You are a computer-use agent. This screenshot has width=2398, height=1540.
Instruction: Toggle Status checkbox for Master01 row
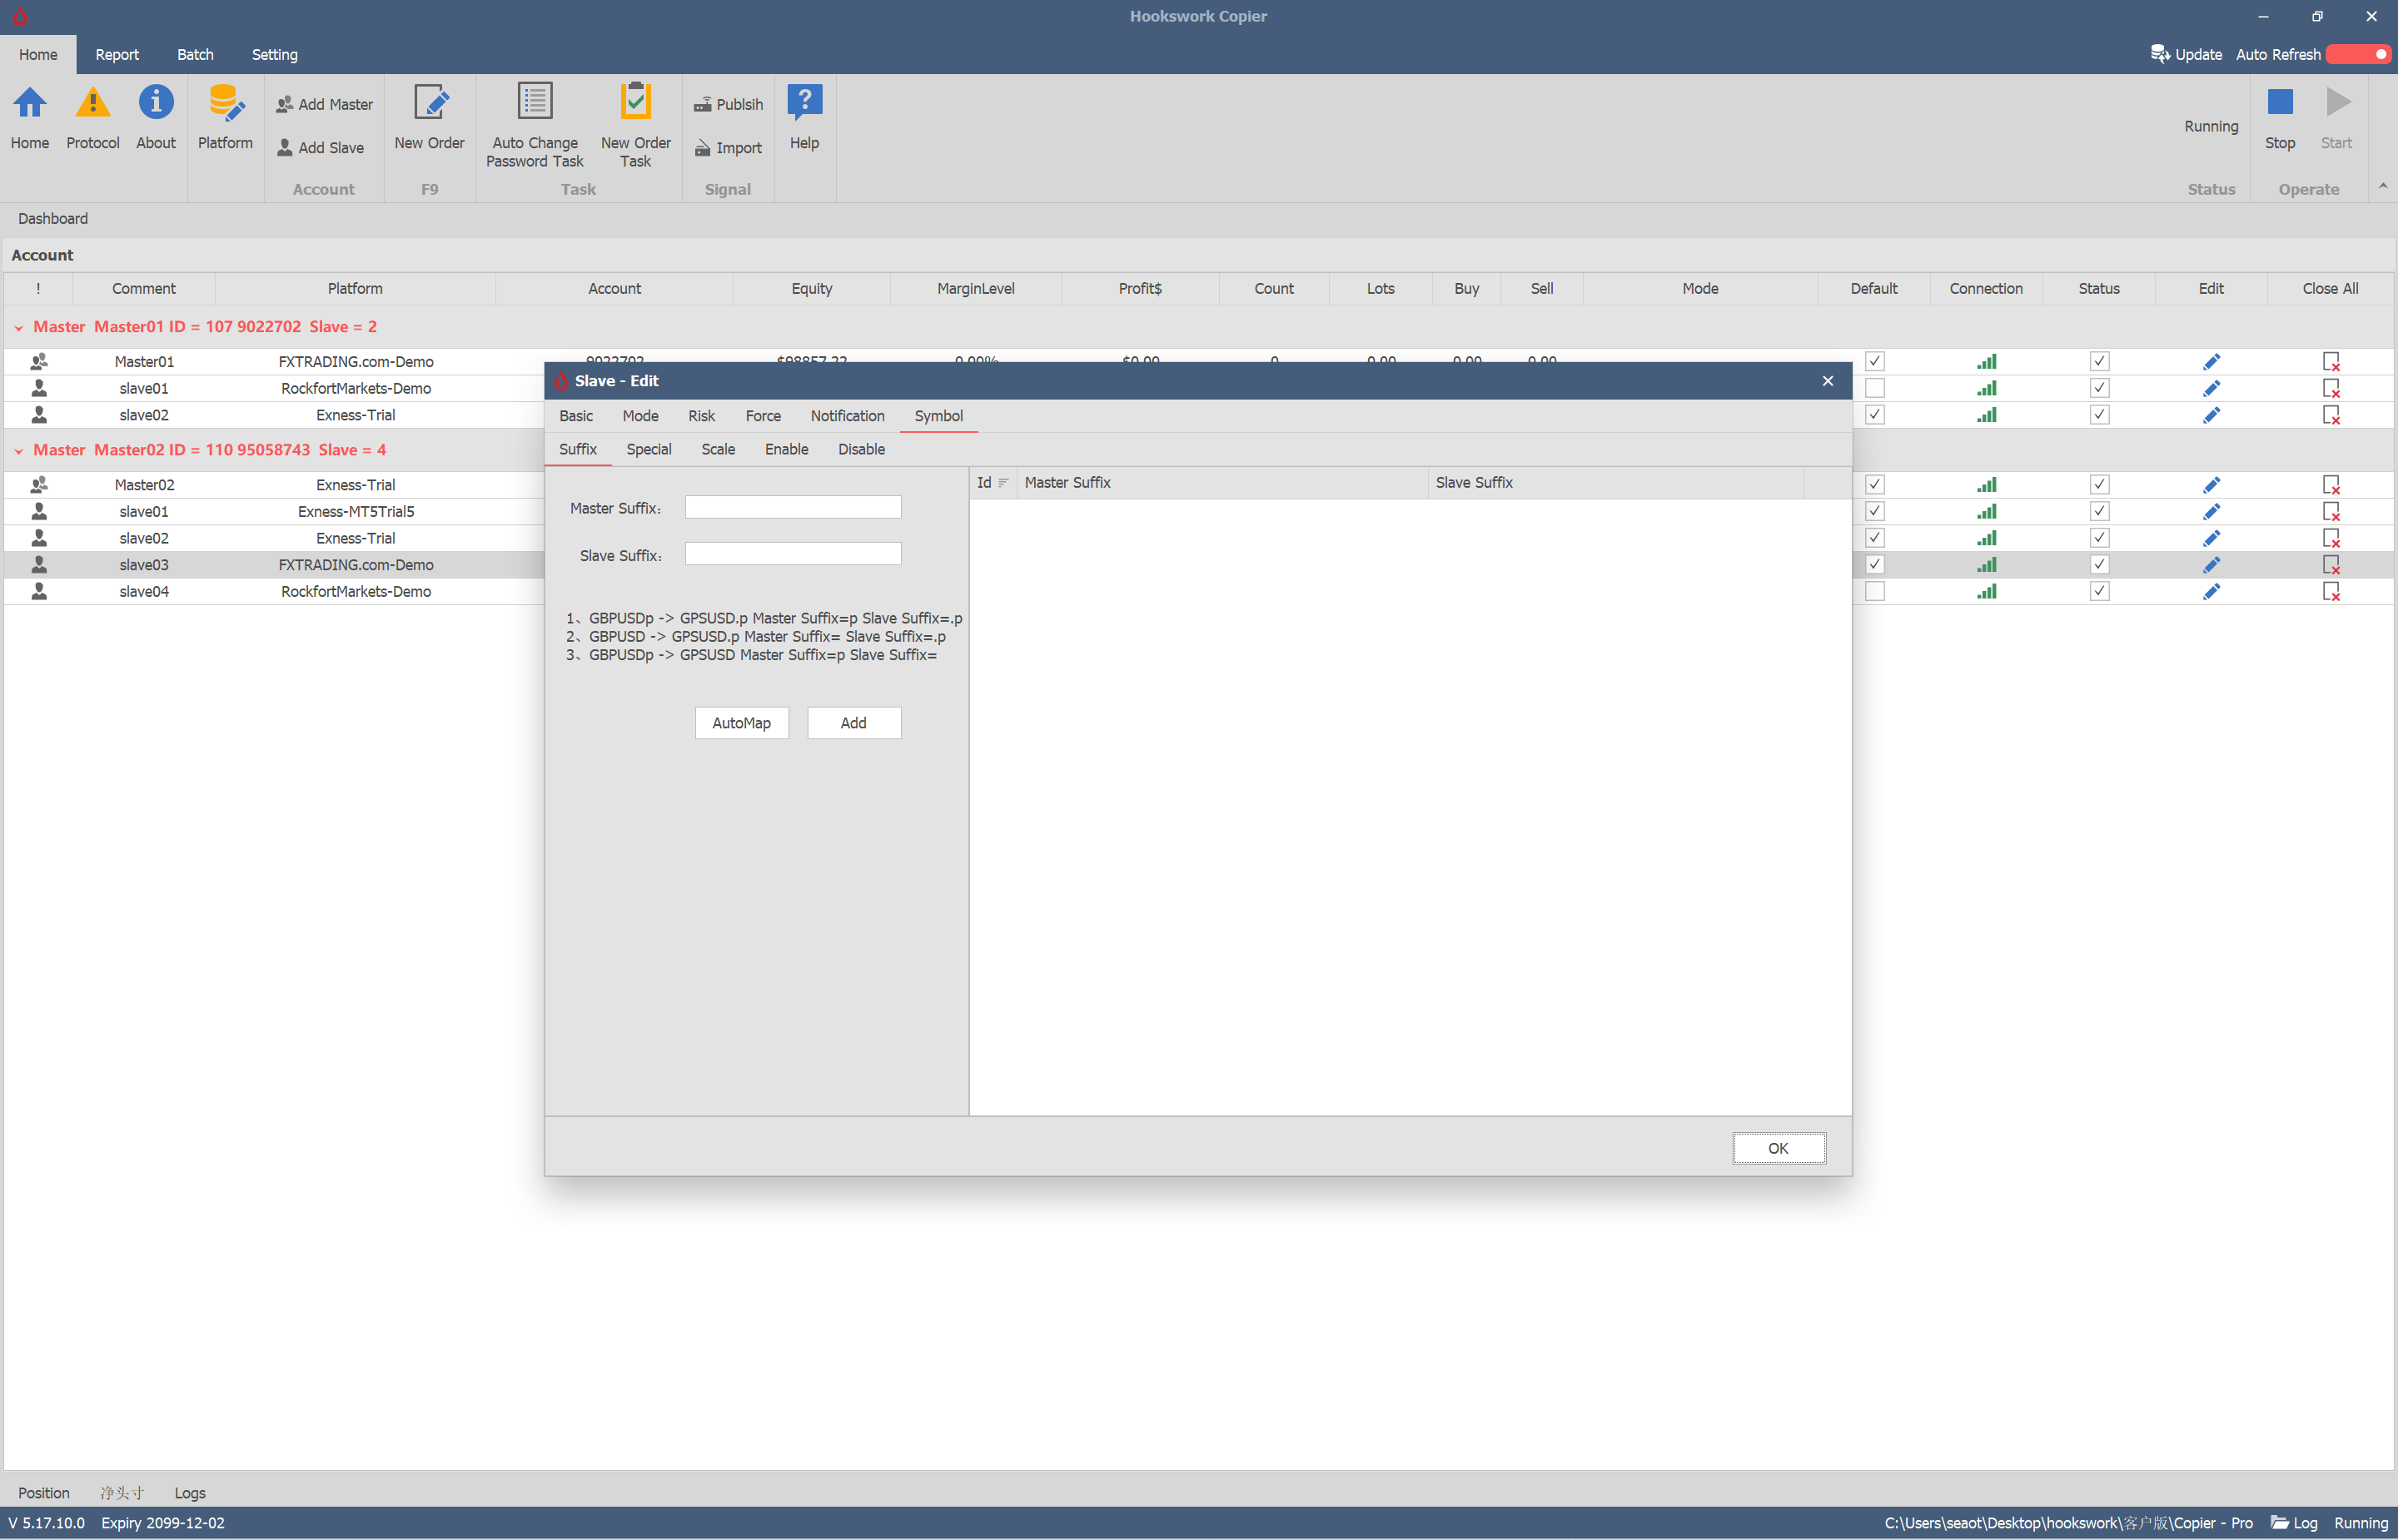coord(2099,361)
